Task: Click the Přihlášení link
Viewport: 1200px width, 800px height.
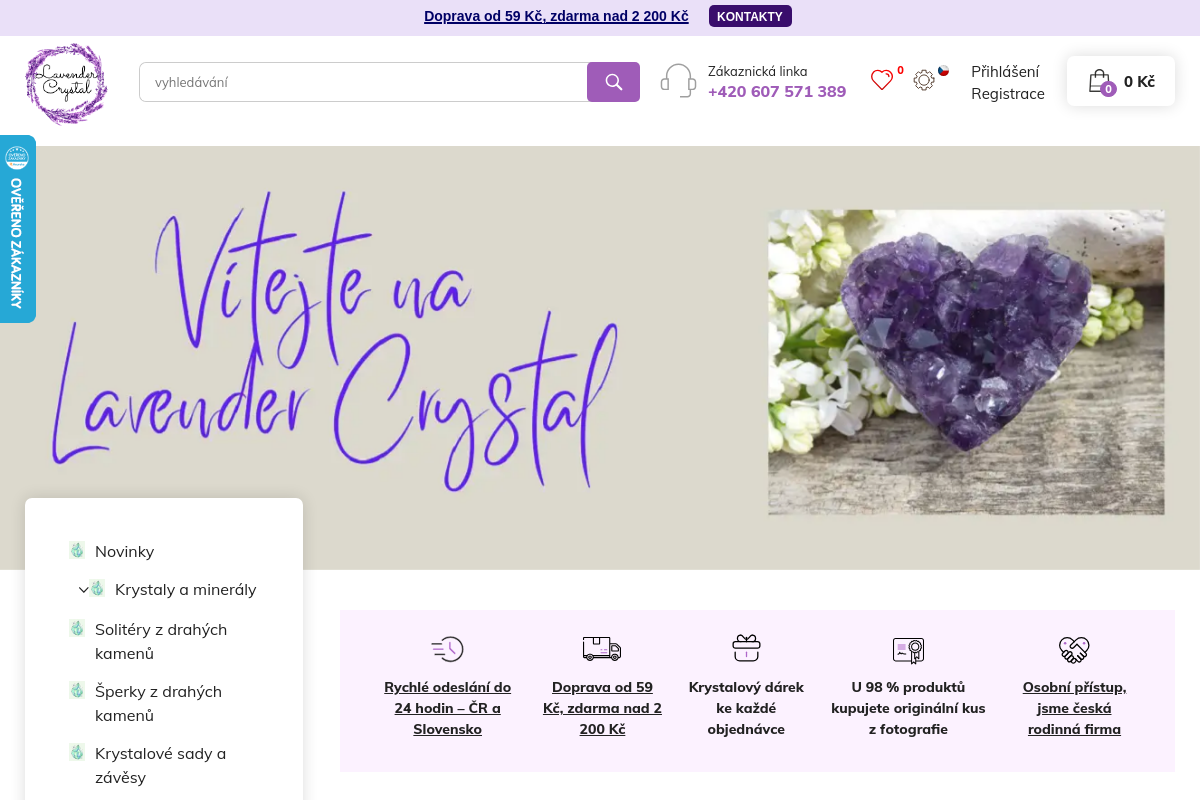Action: coord(1005,71)
